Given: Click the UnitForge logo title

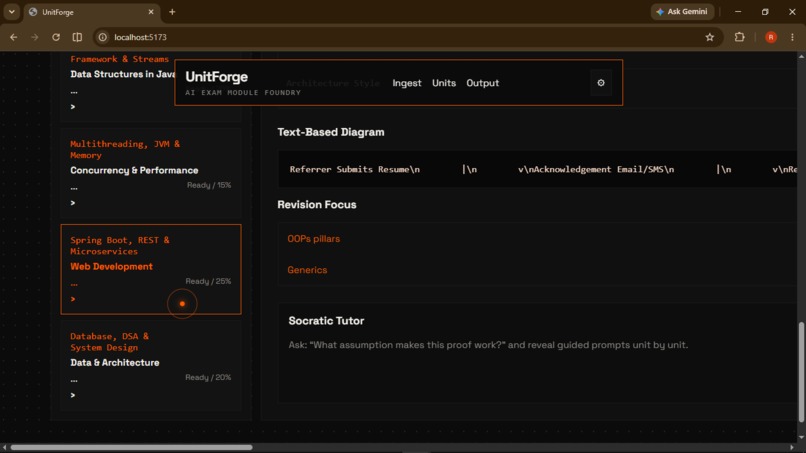Looking at the screenshot, I should pyautogui.click(x=216, y=77).
